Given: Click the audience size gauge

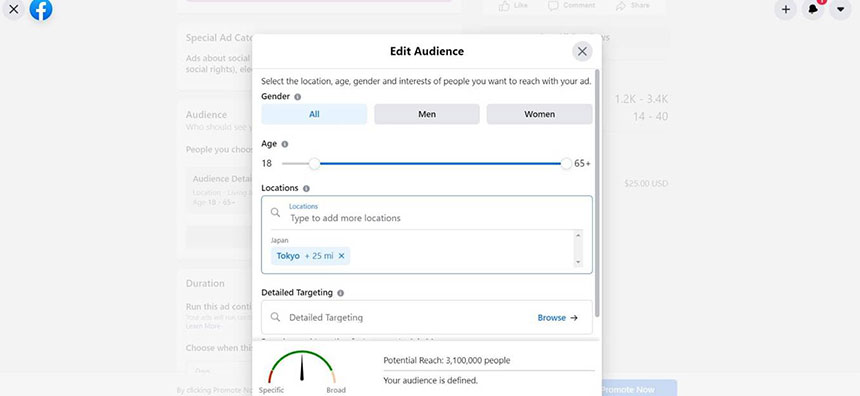Looking at the screenshot, I should [302, 366].
